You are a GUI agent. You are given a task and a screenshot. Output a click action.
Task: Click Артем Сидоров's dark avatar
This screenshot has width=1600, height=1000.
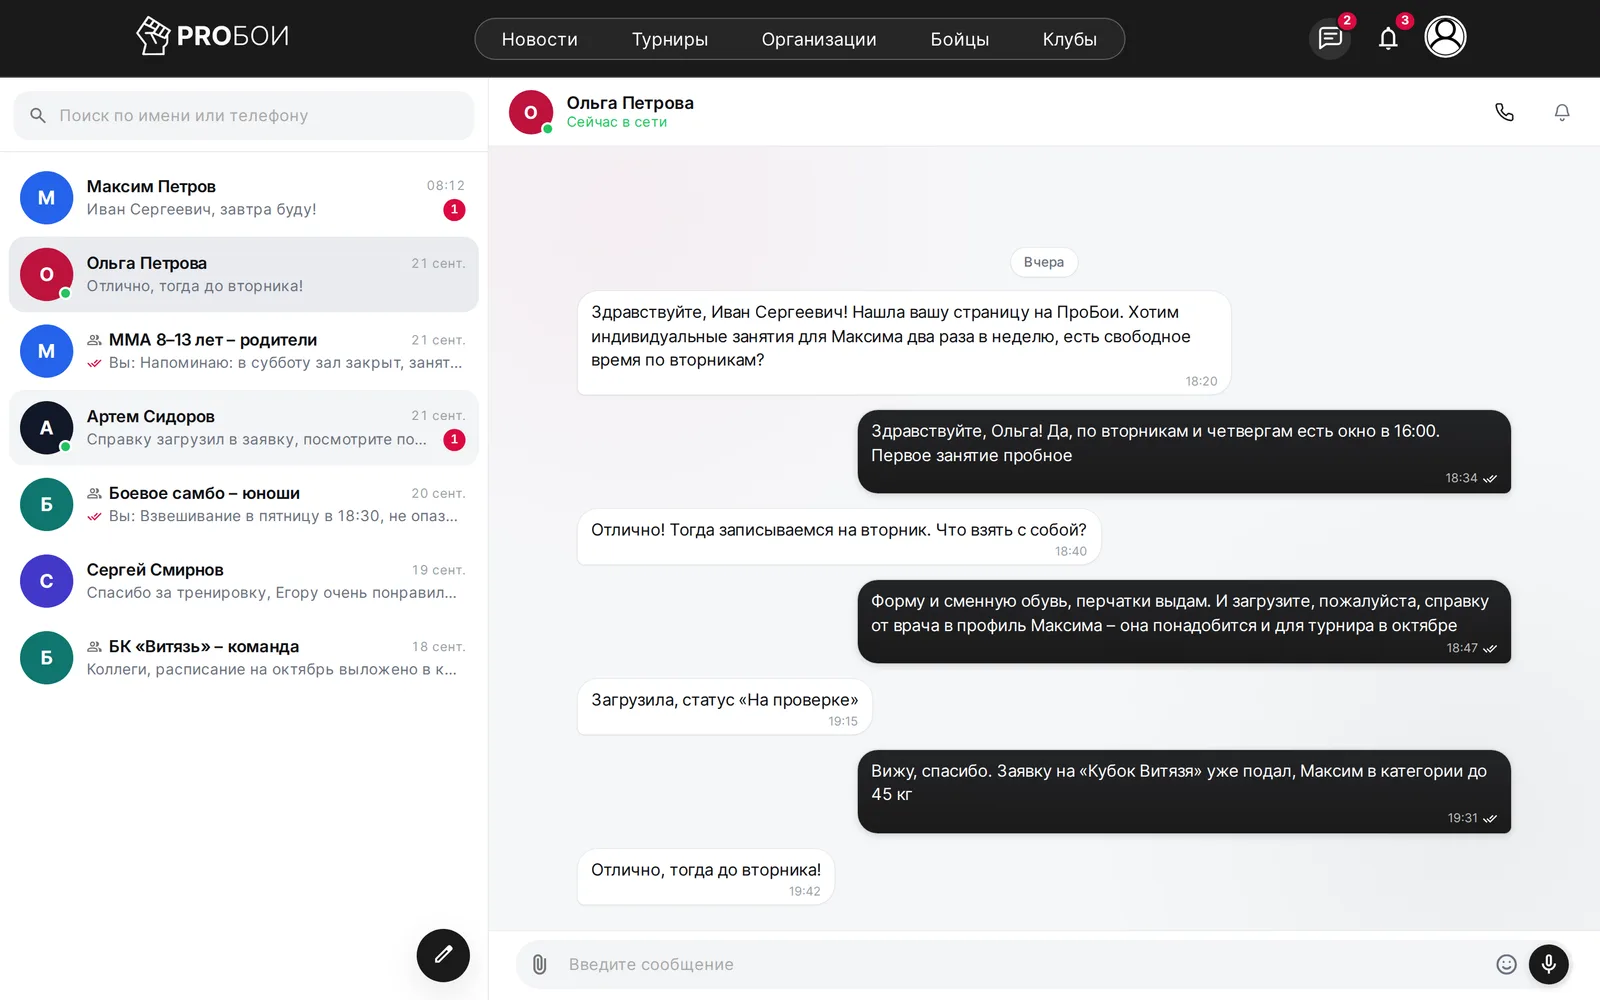pos(46,428)
